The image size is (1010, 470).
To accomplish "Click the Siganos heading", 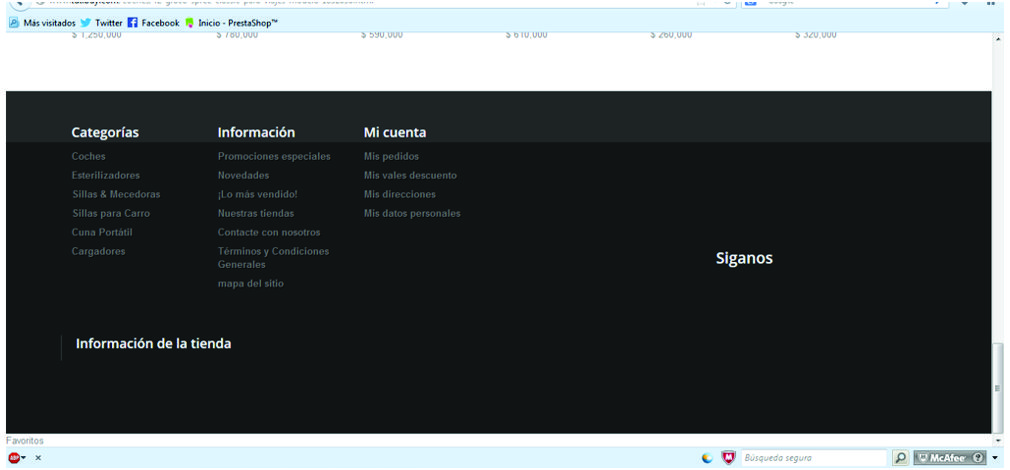I will point(744,258).
